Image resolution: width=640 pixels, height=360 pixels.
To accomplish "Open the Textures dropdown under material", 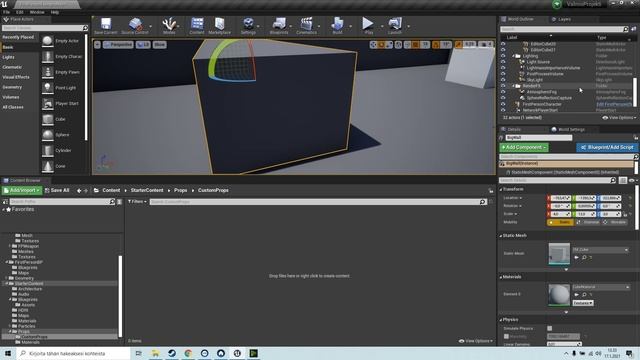I will point(583,303).
